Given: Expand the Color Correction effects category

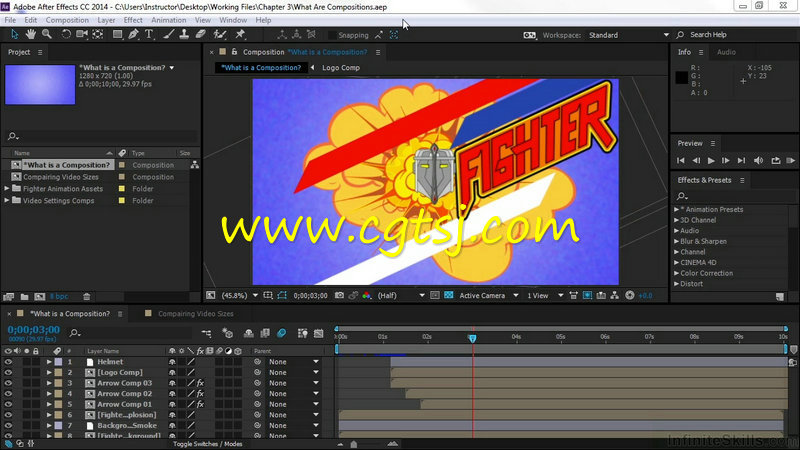Looking at the screenshot, I should coord(677,273).
